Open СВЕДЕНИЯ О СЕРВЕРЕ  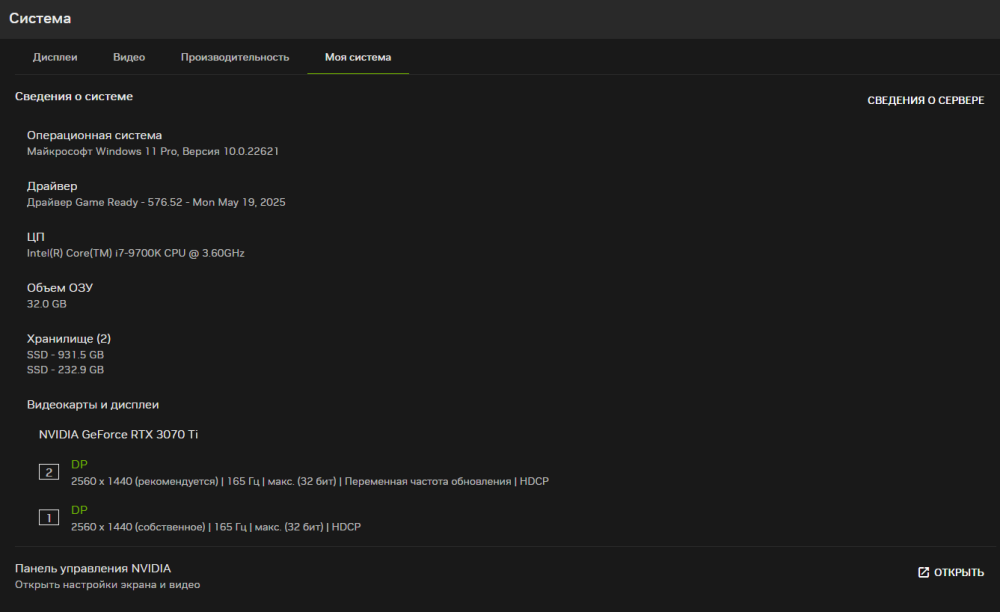tap(925, 101)
